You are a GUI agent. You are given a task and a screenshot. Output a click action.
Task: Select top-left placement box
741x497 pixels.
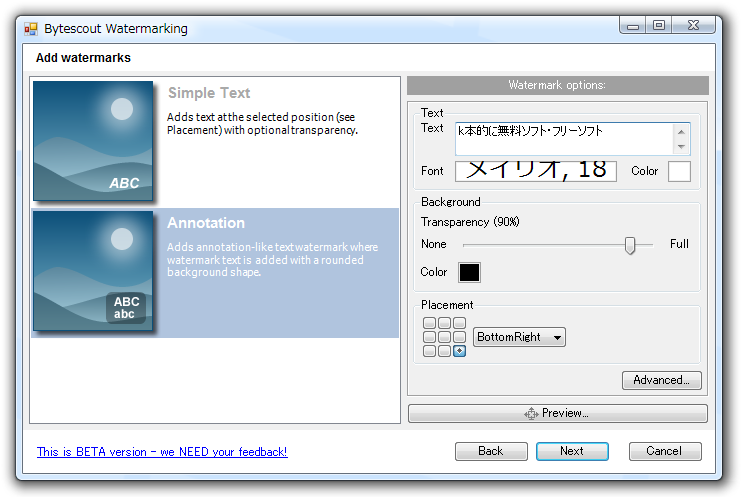coord(429,323)
